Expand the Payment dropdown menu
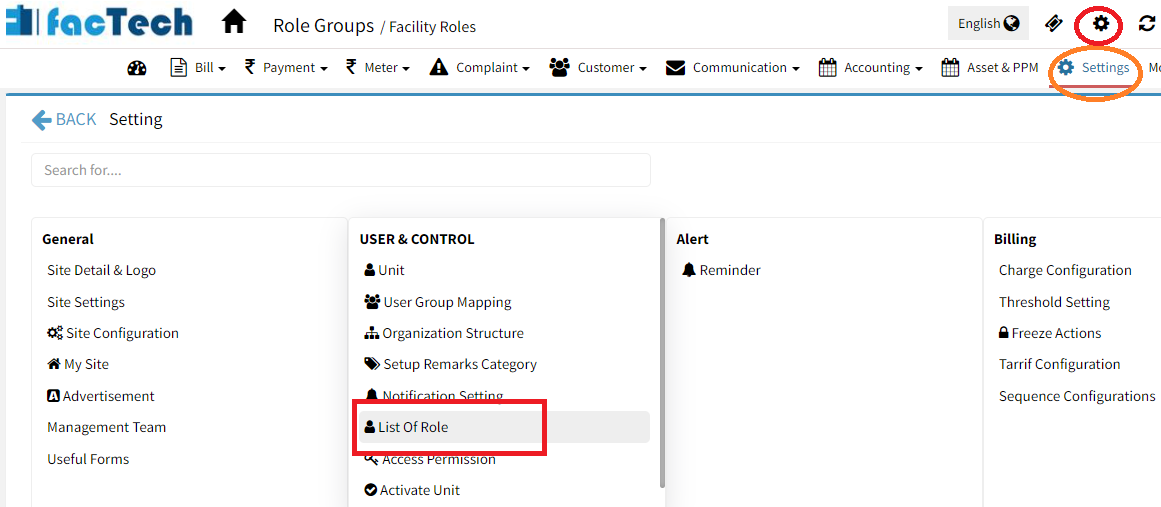1161x507 pixels. [286, 68]
